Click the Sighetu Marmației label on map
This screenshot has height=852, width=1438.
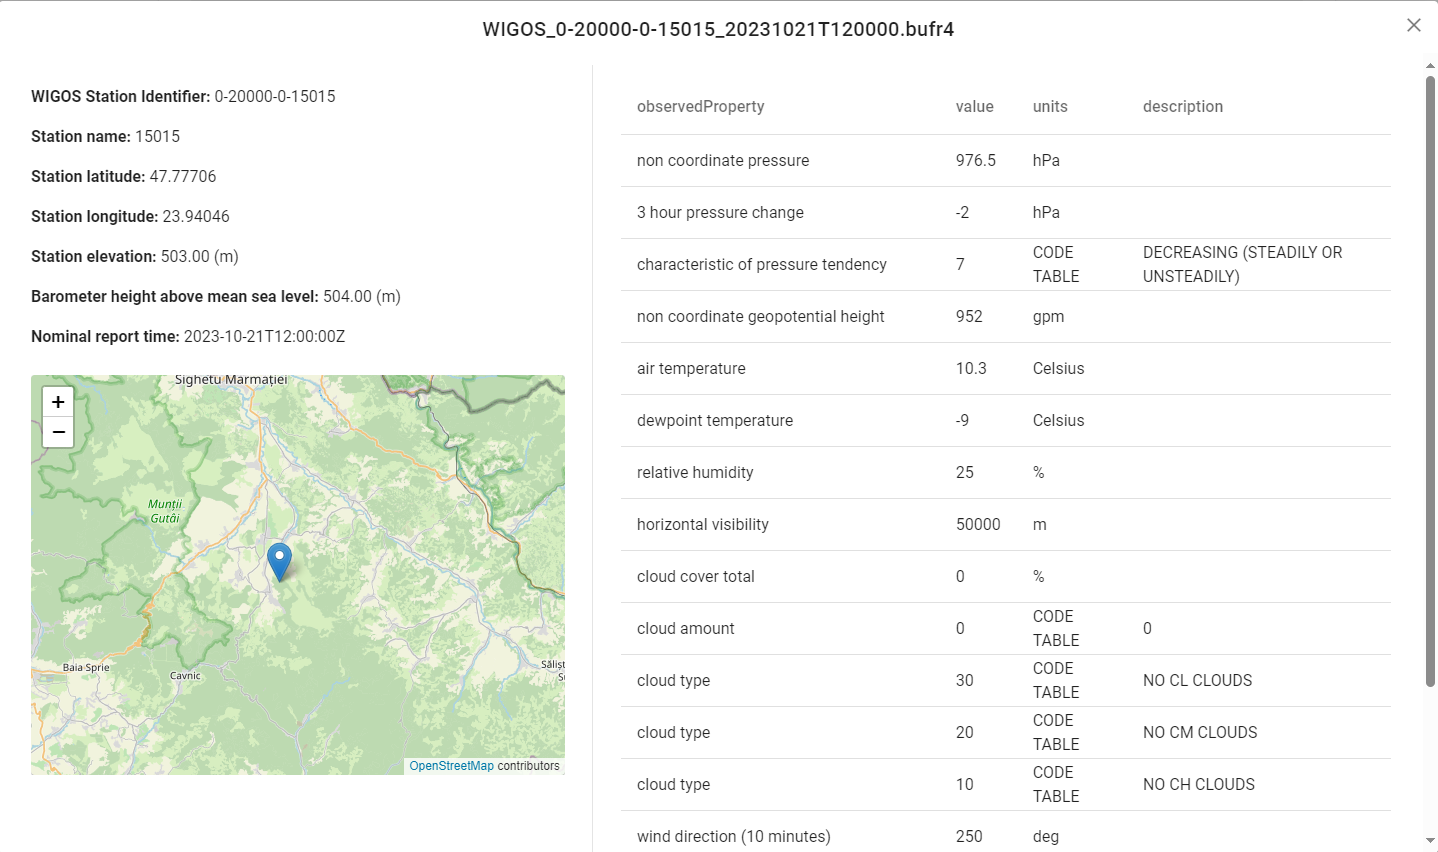coord(231,380)
